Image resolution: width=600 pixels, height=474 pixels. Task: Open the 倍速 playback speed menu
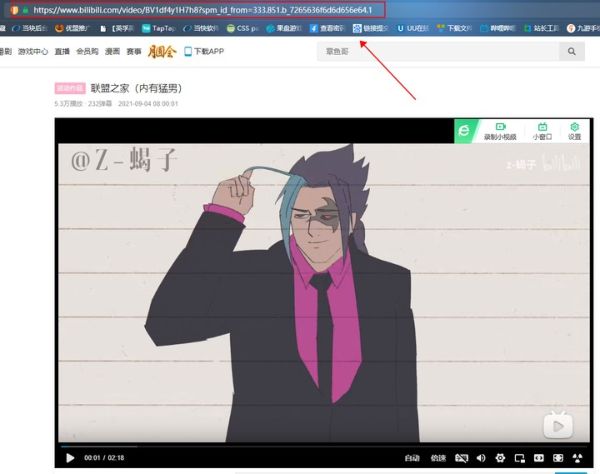point(438,458)
